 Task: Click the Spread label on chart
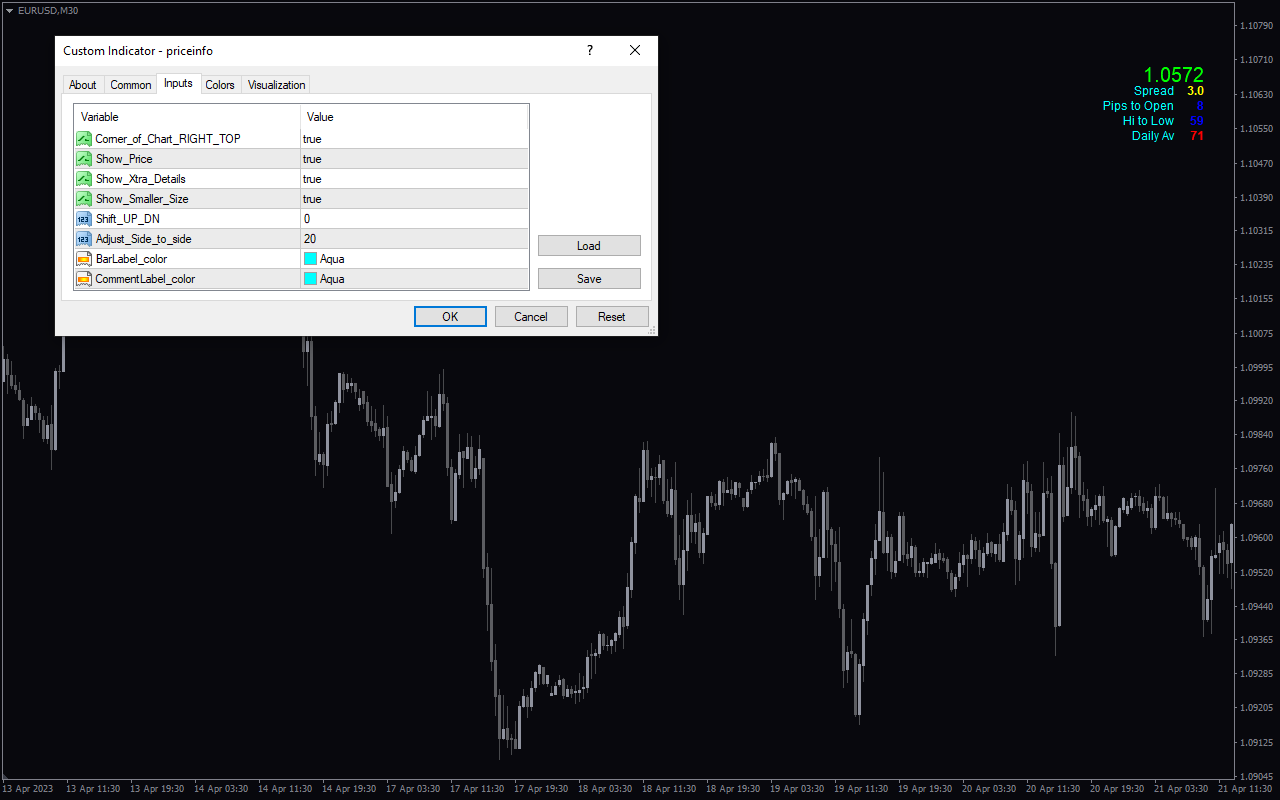click(1154, 91)
